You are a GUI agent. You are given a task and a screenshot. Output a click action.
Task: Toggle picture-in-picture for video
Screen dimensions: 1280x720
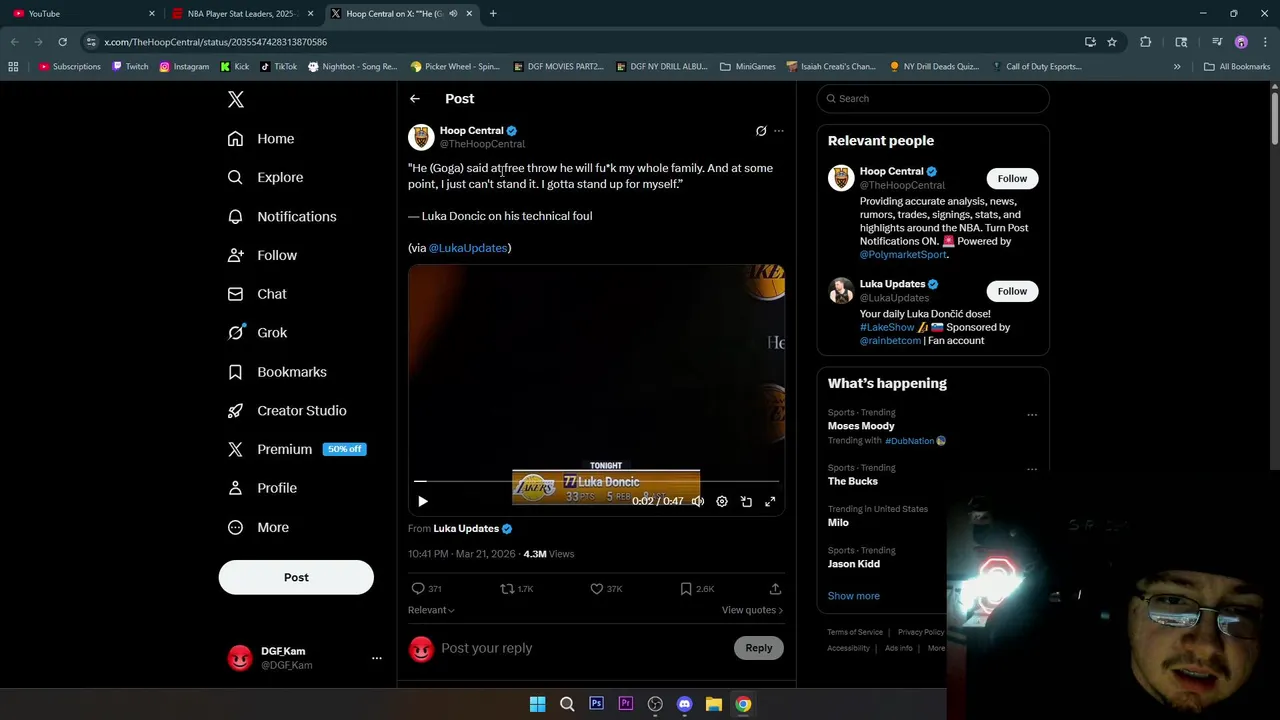click(746, 501)
